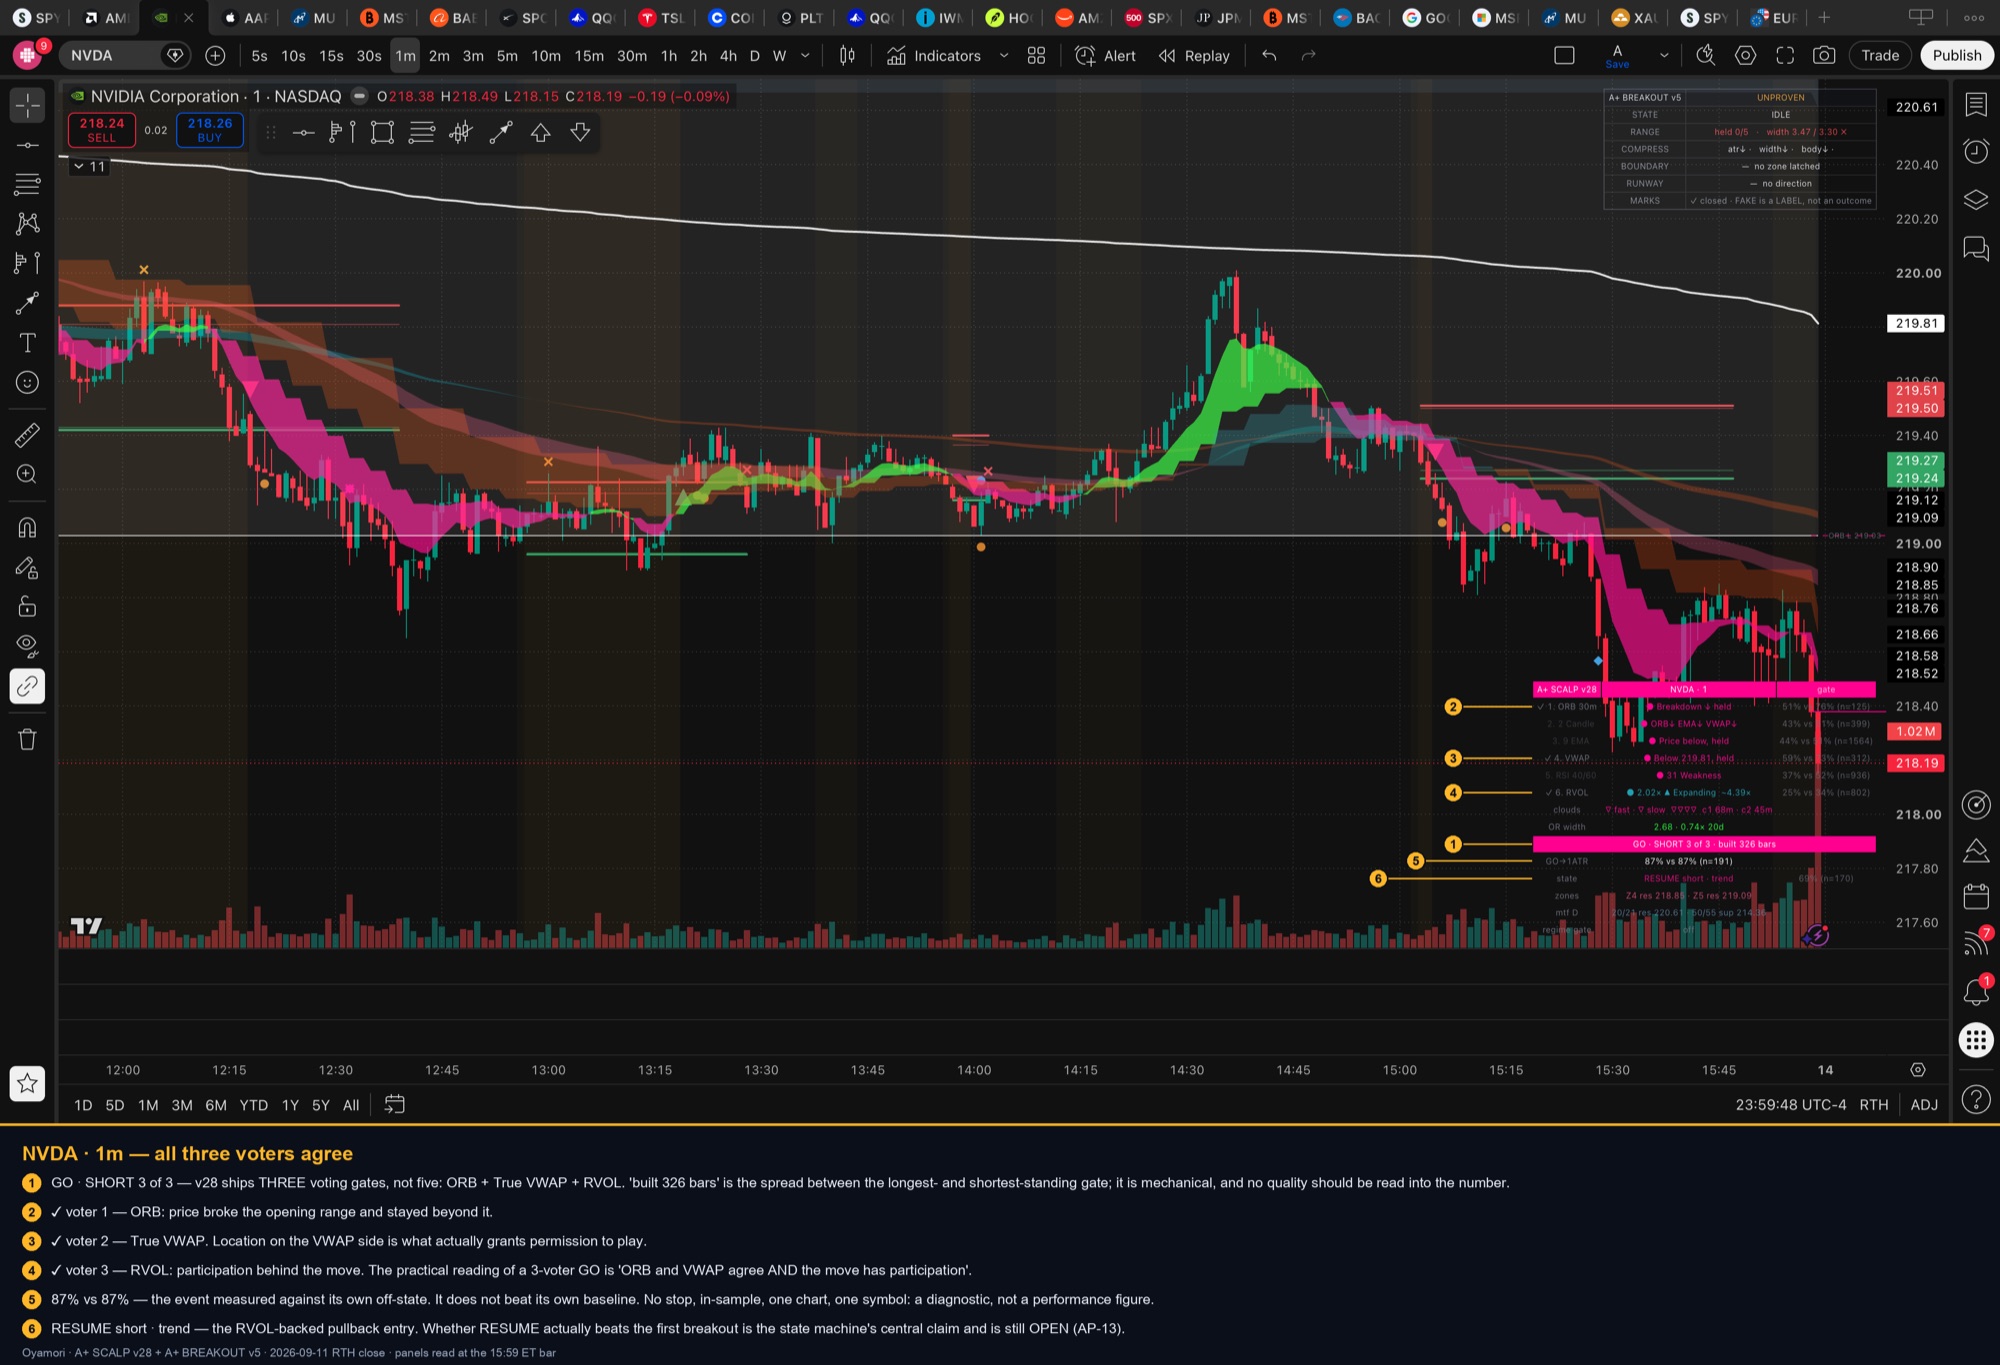The height and width of the screenshot is (1365, 2000).
Task: Expand the time interval dropdown chevron
Action: [x=806, y=56]
